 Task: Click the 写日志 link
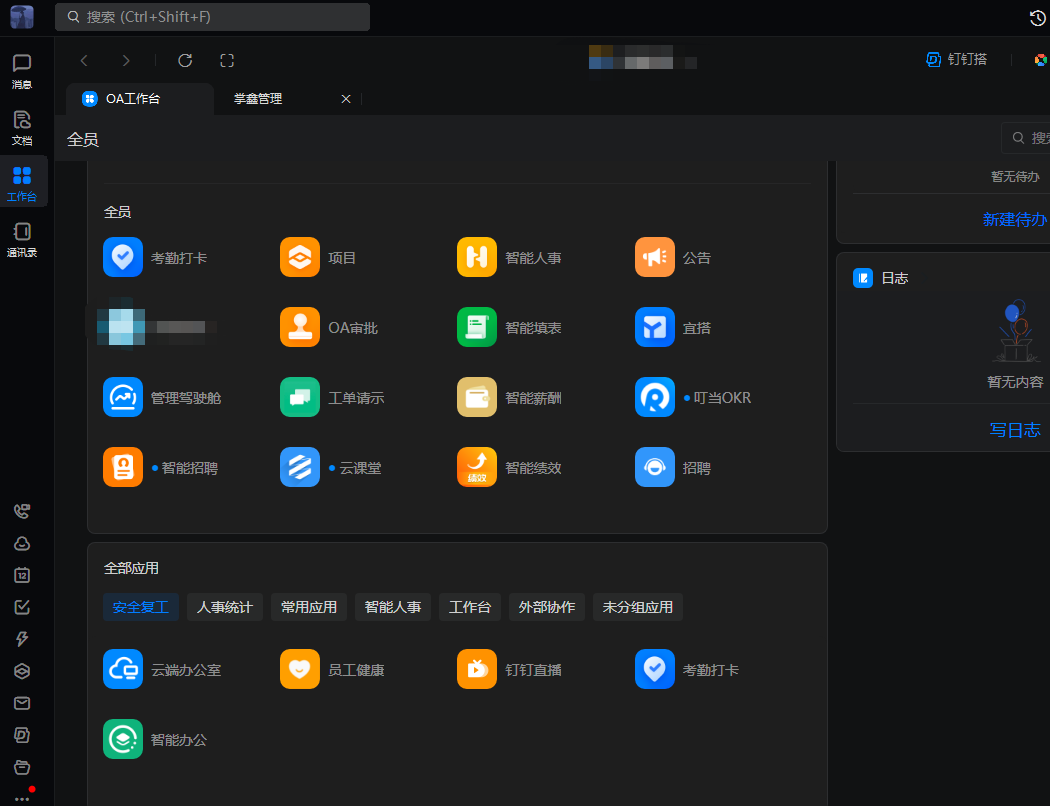1015,430
